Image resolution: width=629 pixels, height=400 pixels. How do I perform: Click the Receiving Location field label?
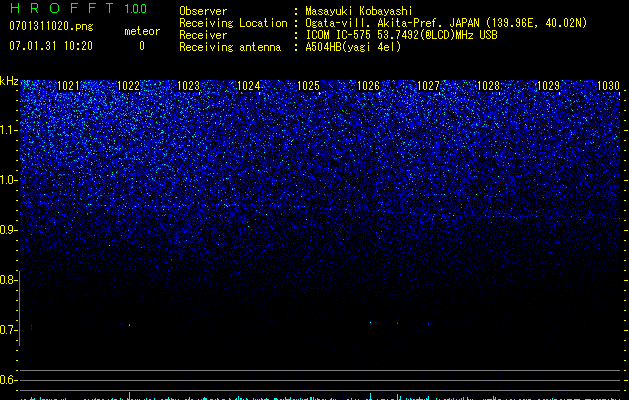pyautogui.click(x=233, y=23)
